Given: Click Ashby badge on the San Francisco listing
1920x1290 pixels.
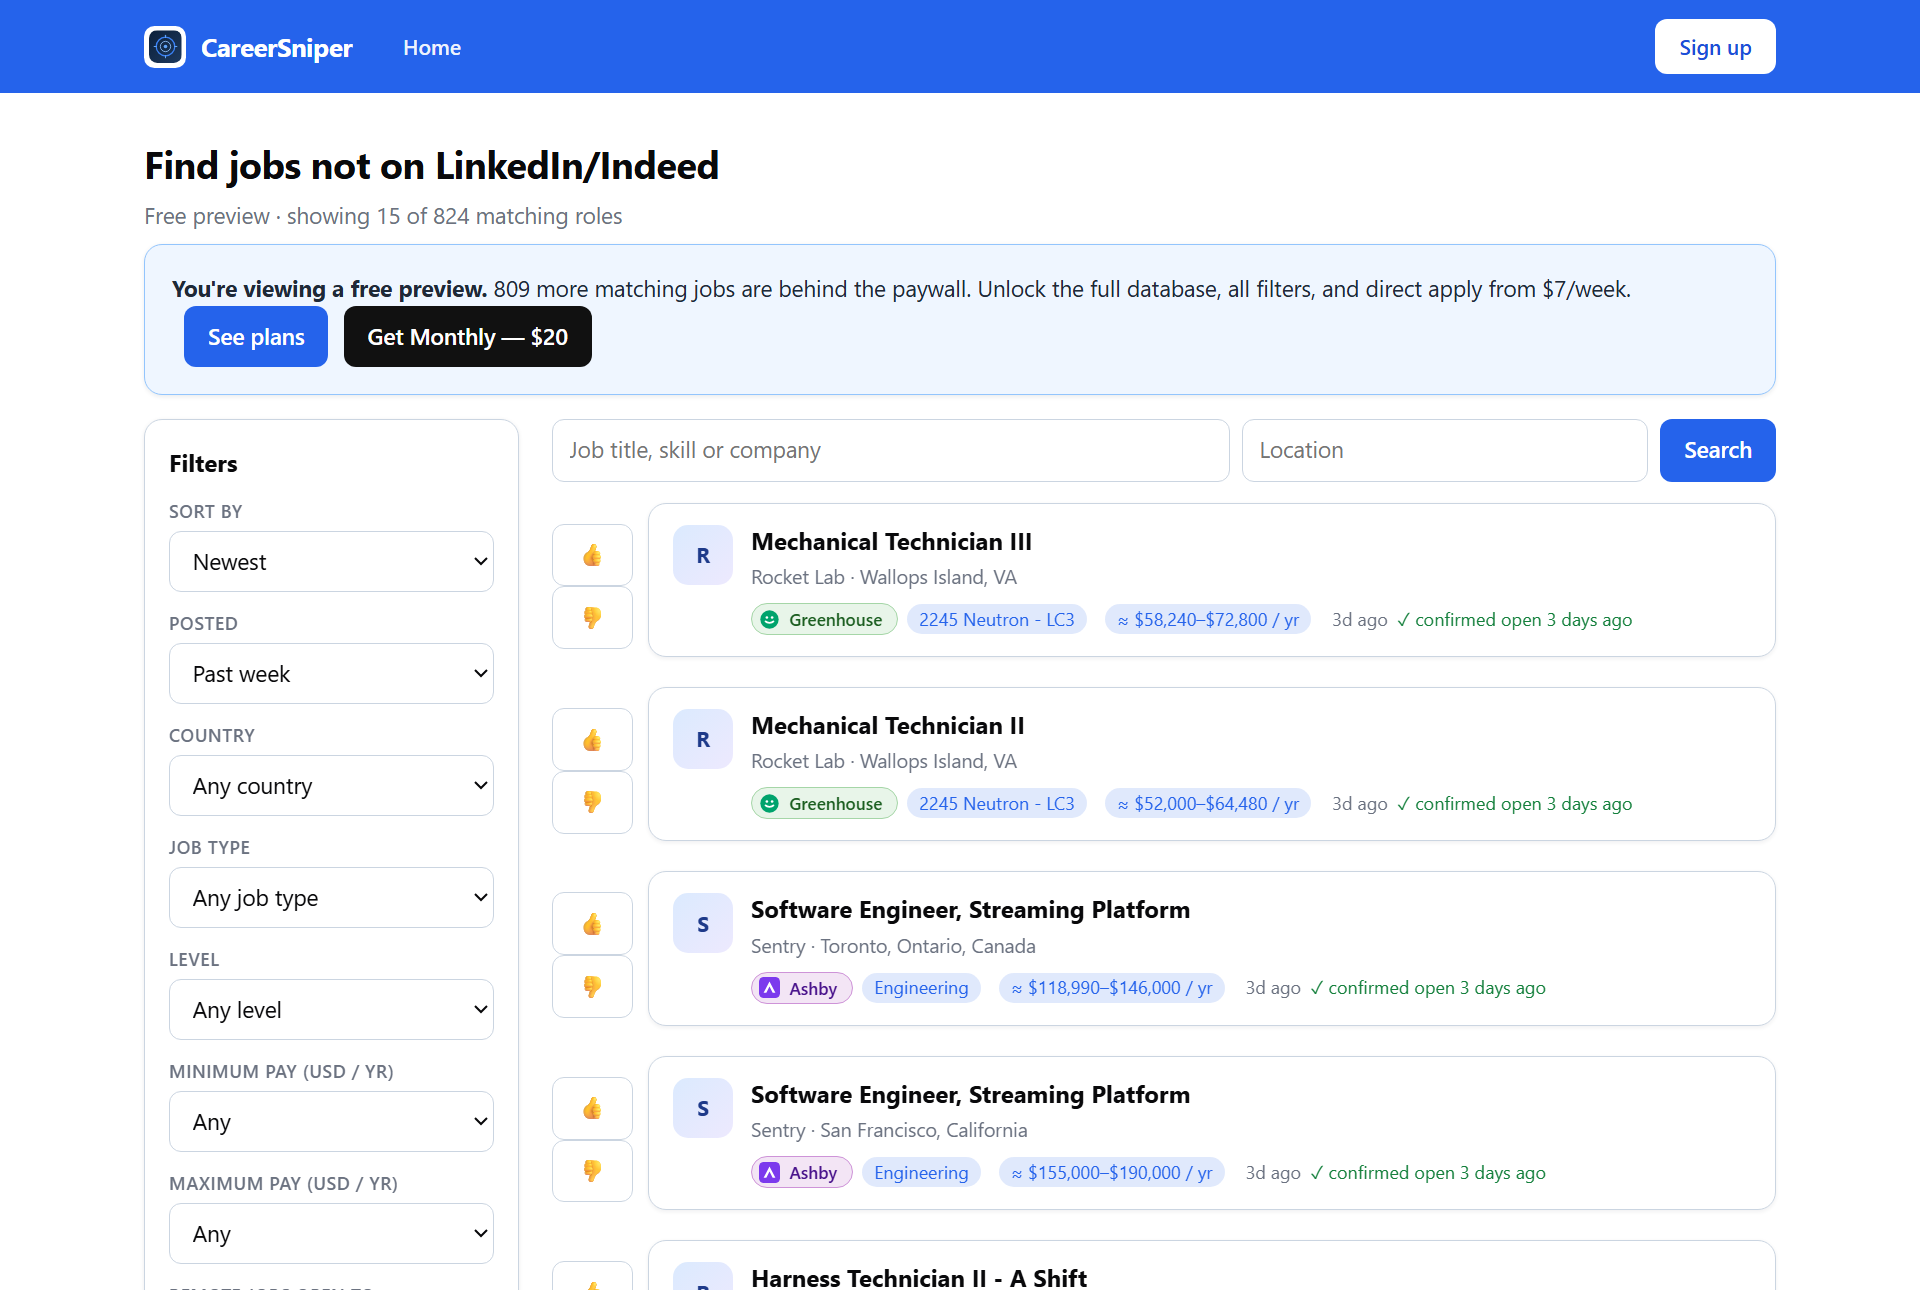Looking at the screenshot, I should pos(801,1172).
